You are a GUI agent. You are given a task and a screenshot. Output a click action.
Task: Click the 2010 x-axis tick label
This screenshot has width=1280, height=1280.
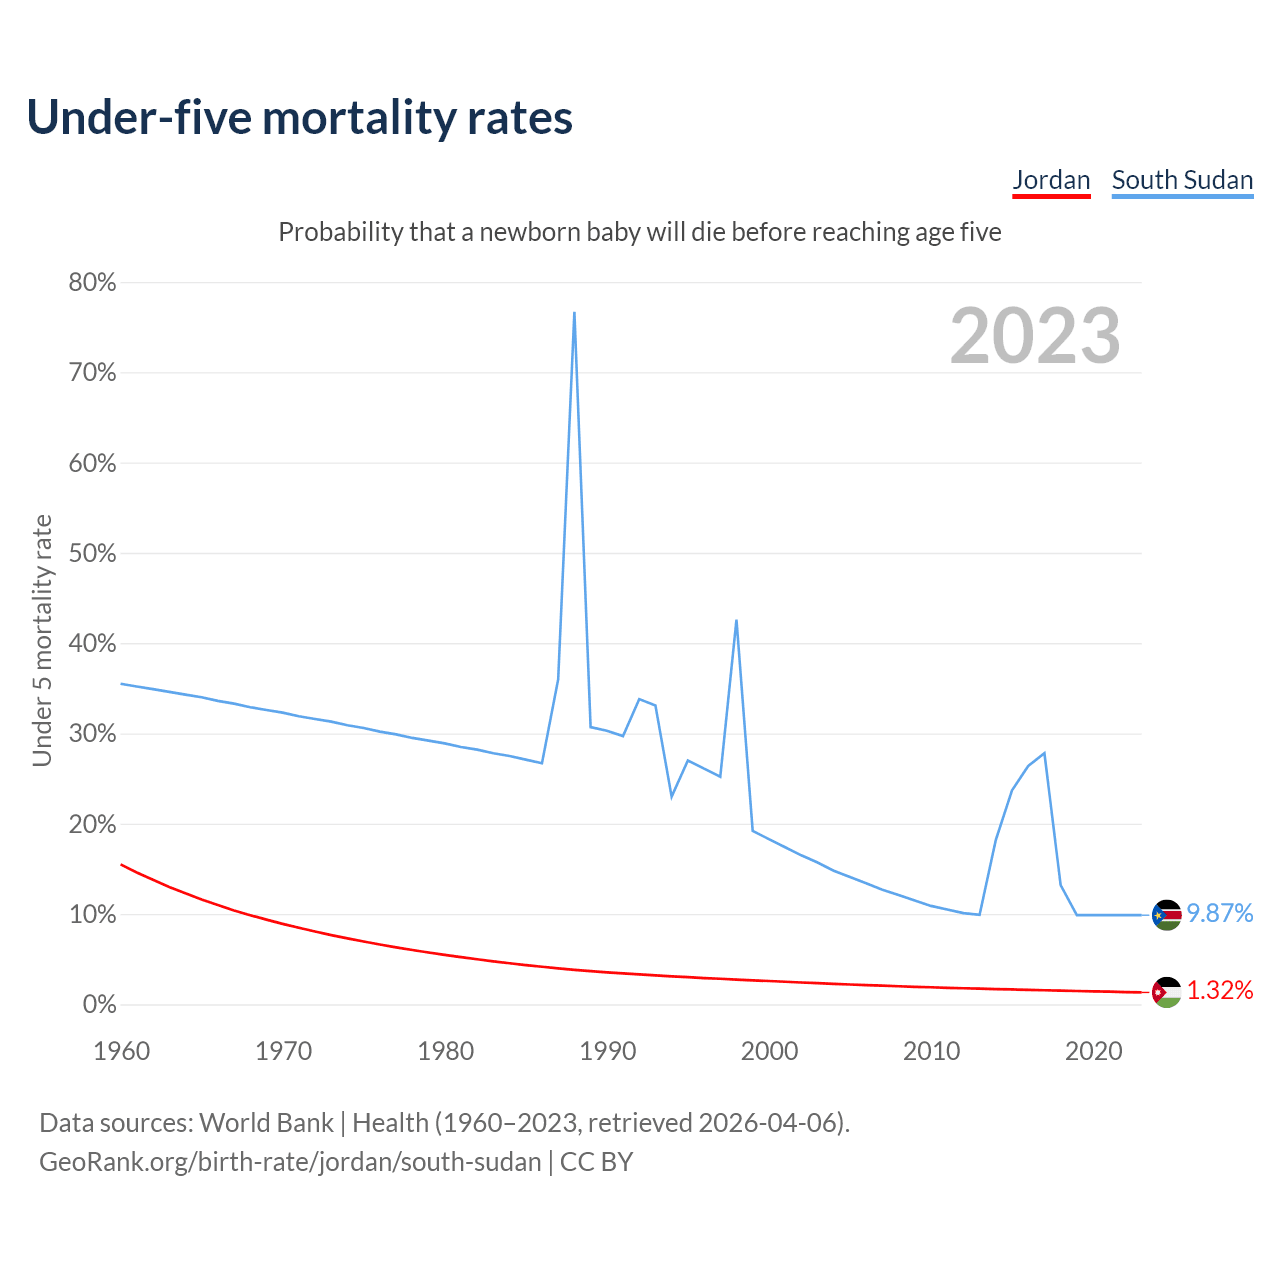[x=931, y=1051]
